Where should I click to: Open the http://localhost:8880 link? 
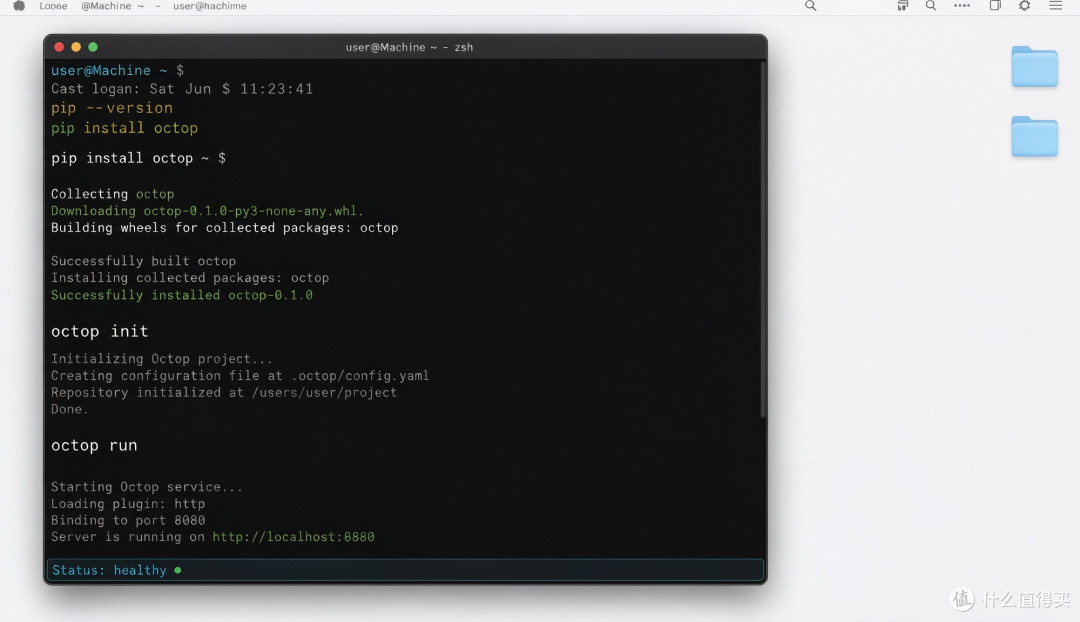coord(293,537)
